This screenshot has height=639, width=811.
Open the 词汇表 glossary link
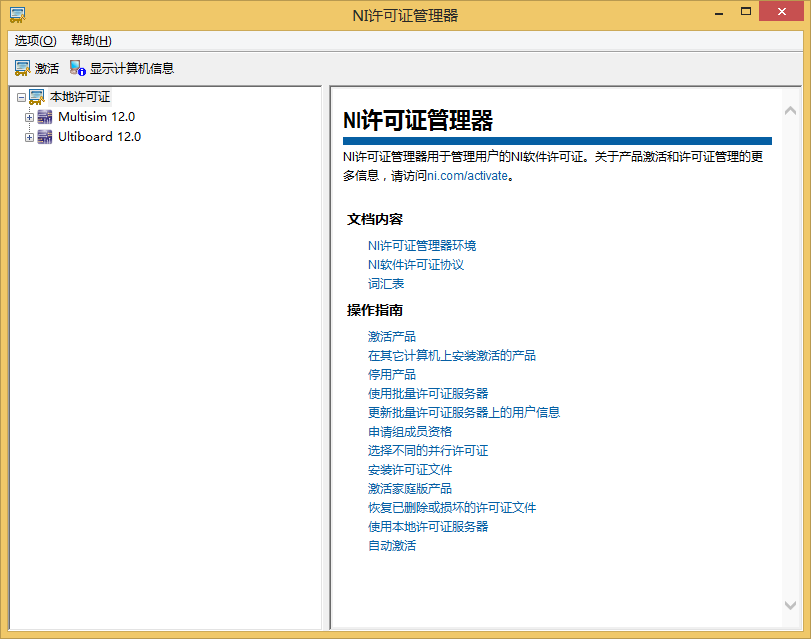[385, 284]
